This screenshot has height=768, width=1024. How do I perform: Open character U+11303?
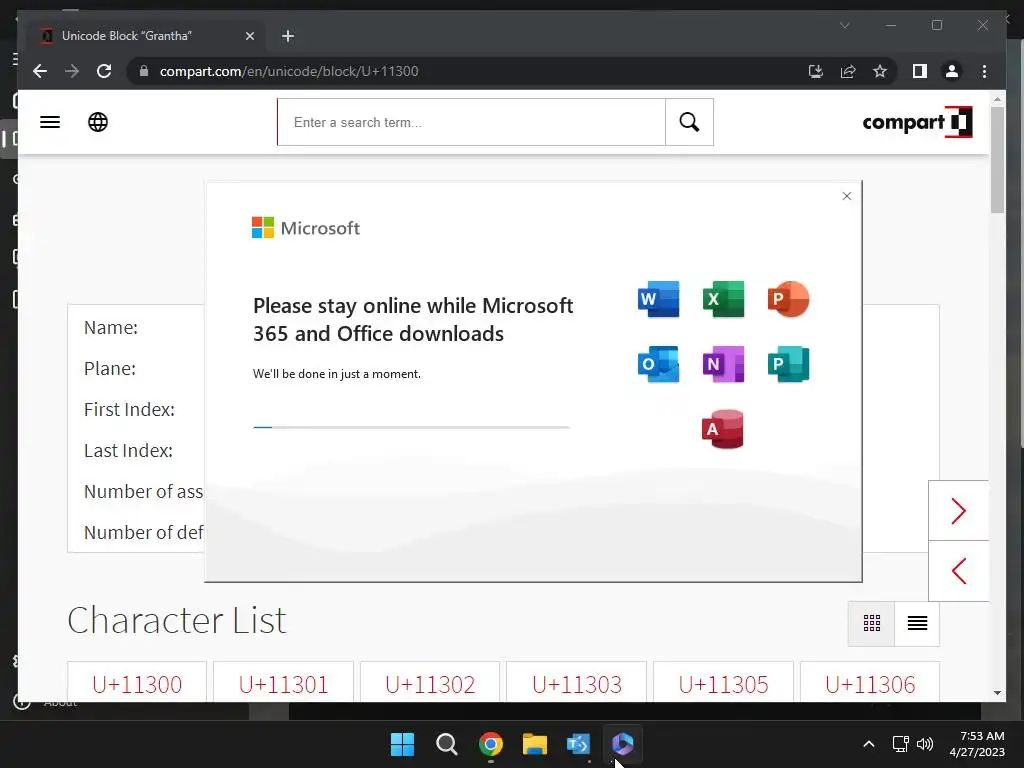coord(577,684)
